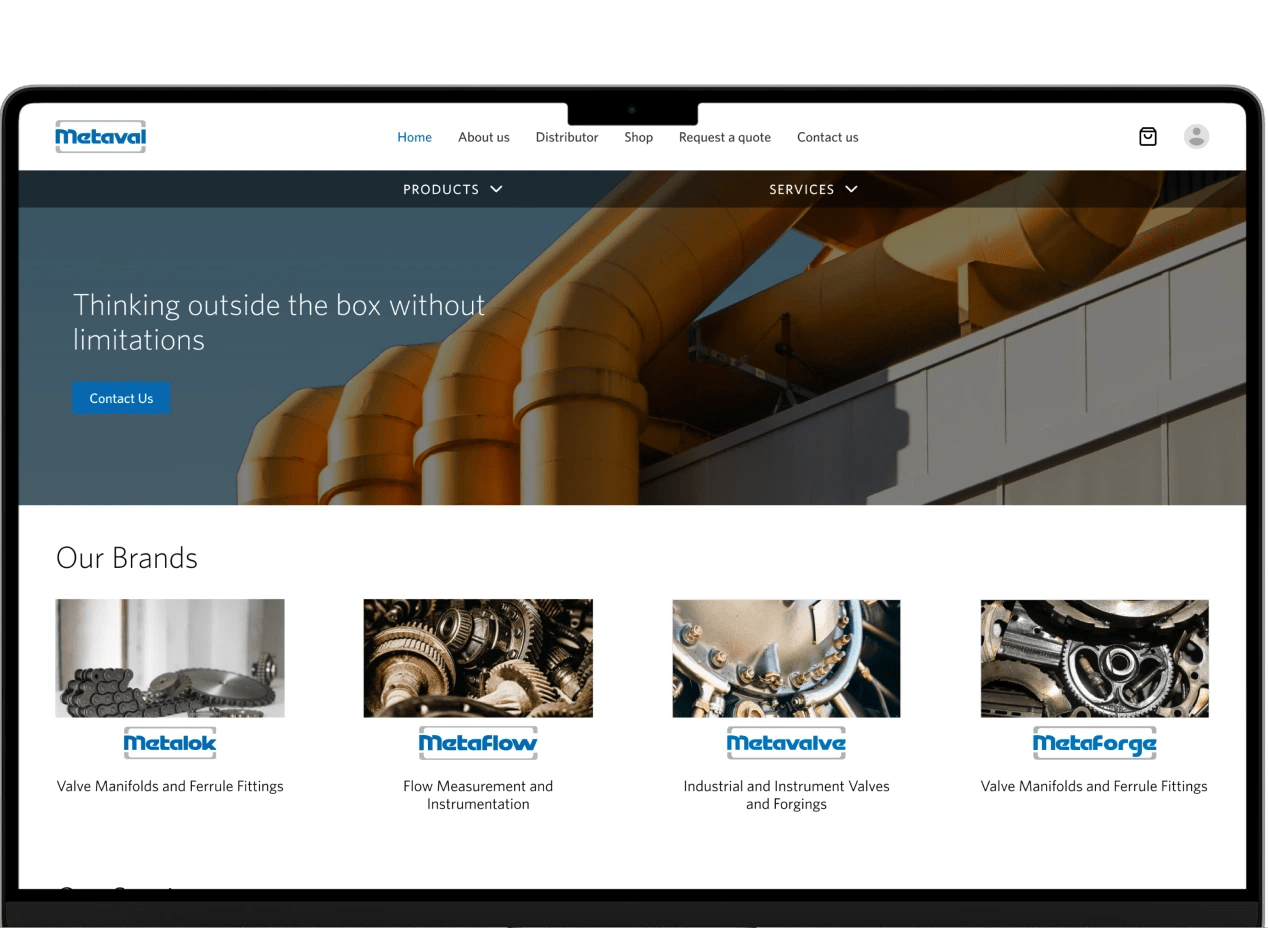This screenshot has width=1268, height=928.
Task: Open the user profile avatar
Action: point(1196,137)
